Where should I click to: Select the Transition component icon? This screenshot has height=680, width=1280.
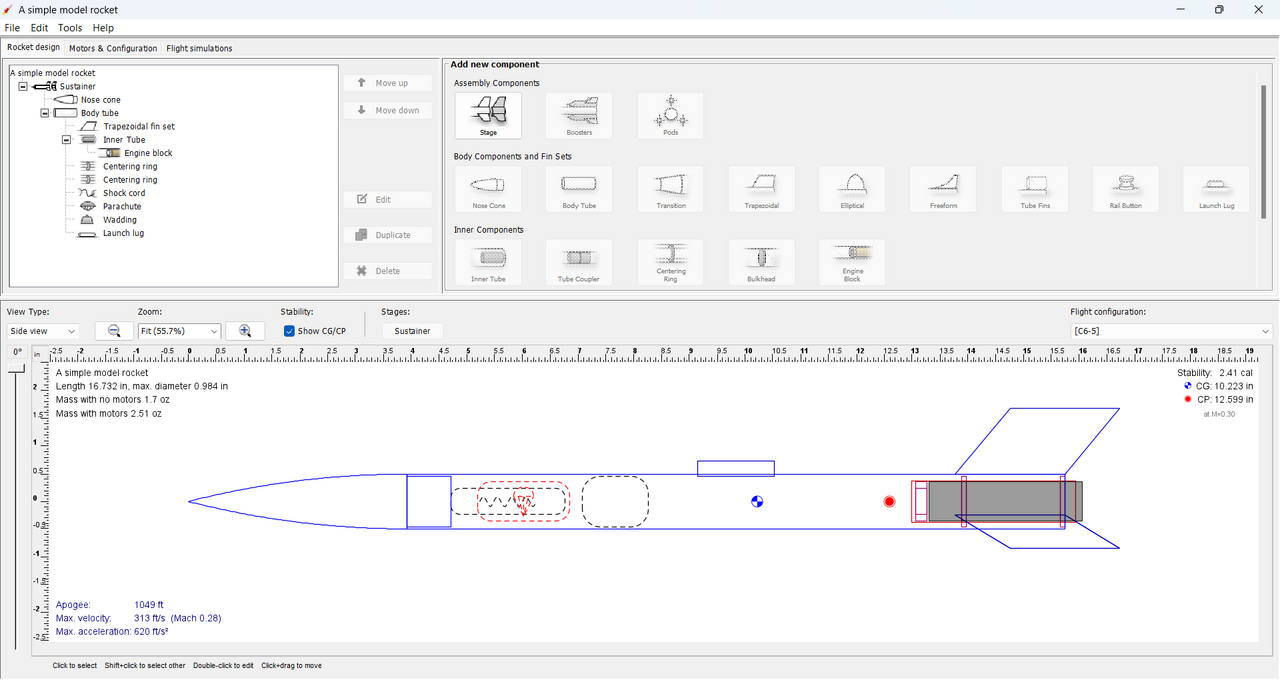point(671,189)
